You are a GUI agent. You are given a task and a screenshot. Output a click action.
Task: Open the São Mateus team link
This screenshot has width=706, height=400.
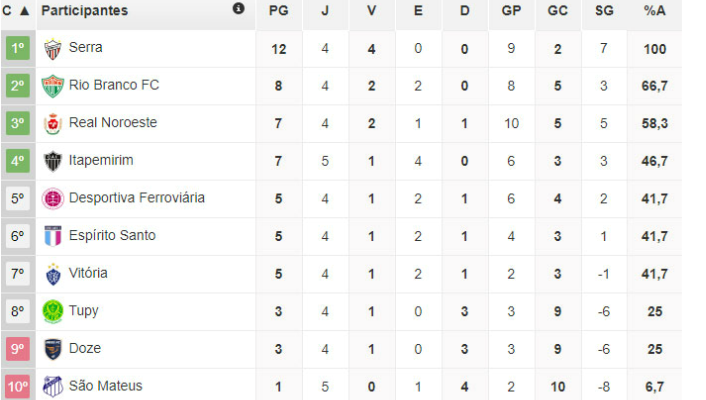(x=105, y=385)
